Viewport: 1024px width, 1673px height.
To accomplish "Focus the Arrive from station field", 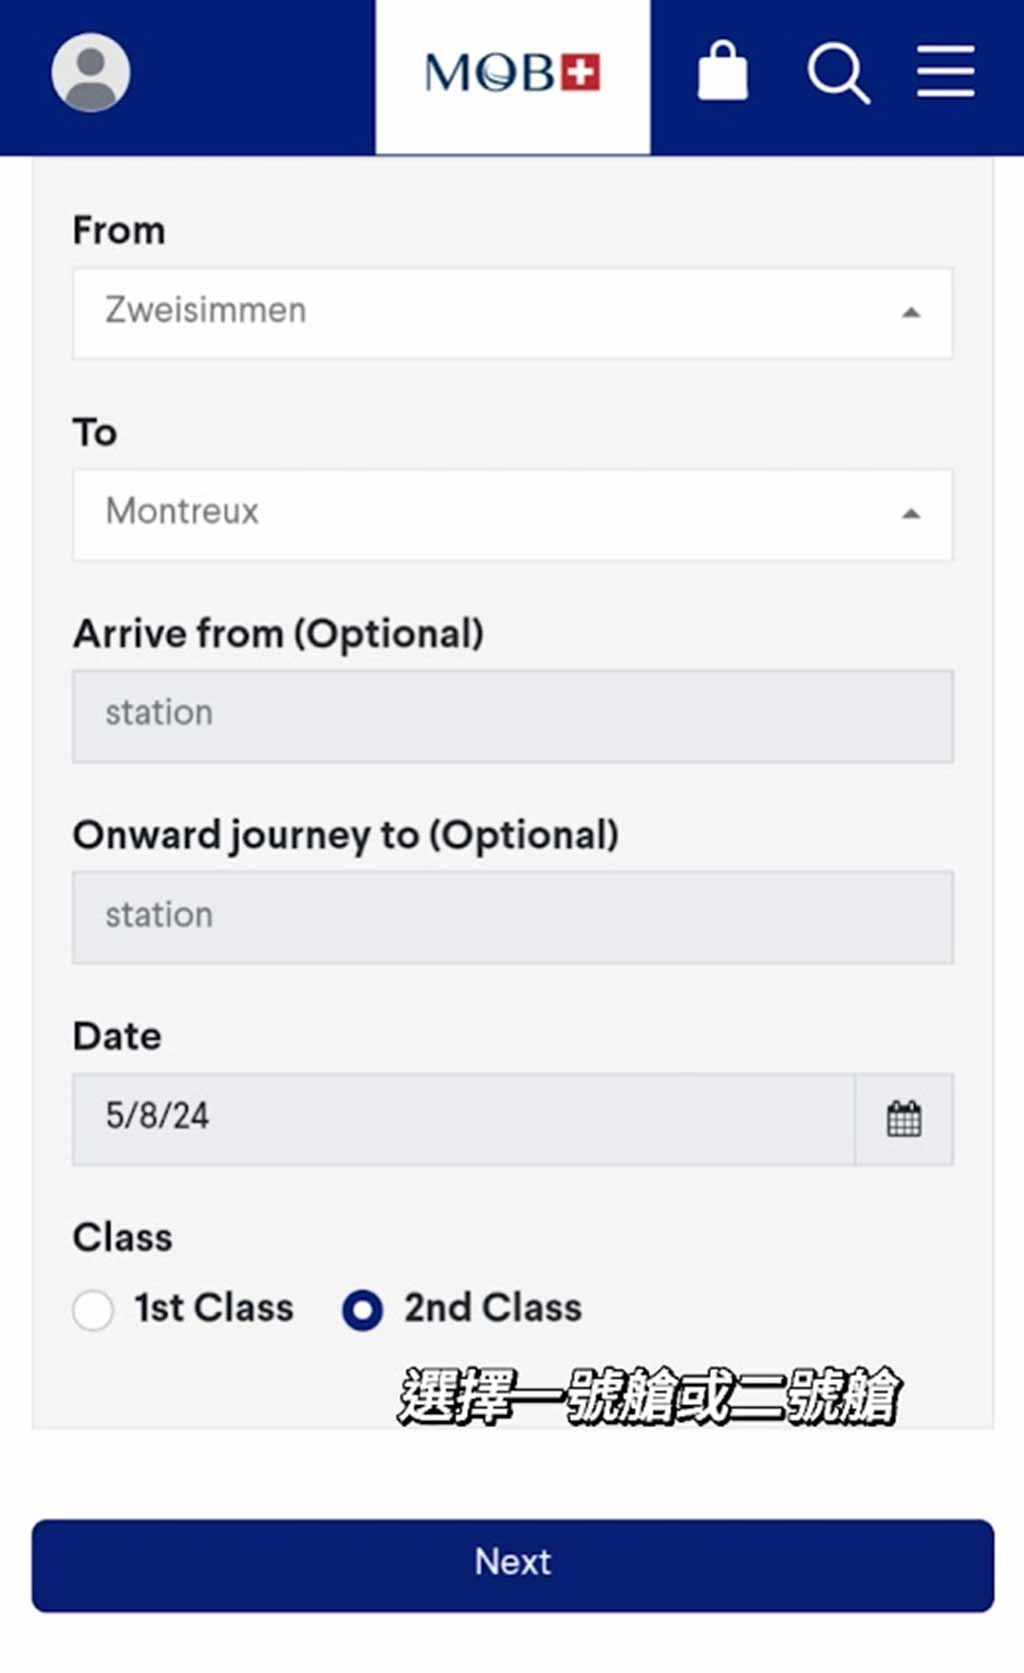I will pyautogui.click(x=512, y=716).
